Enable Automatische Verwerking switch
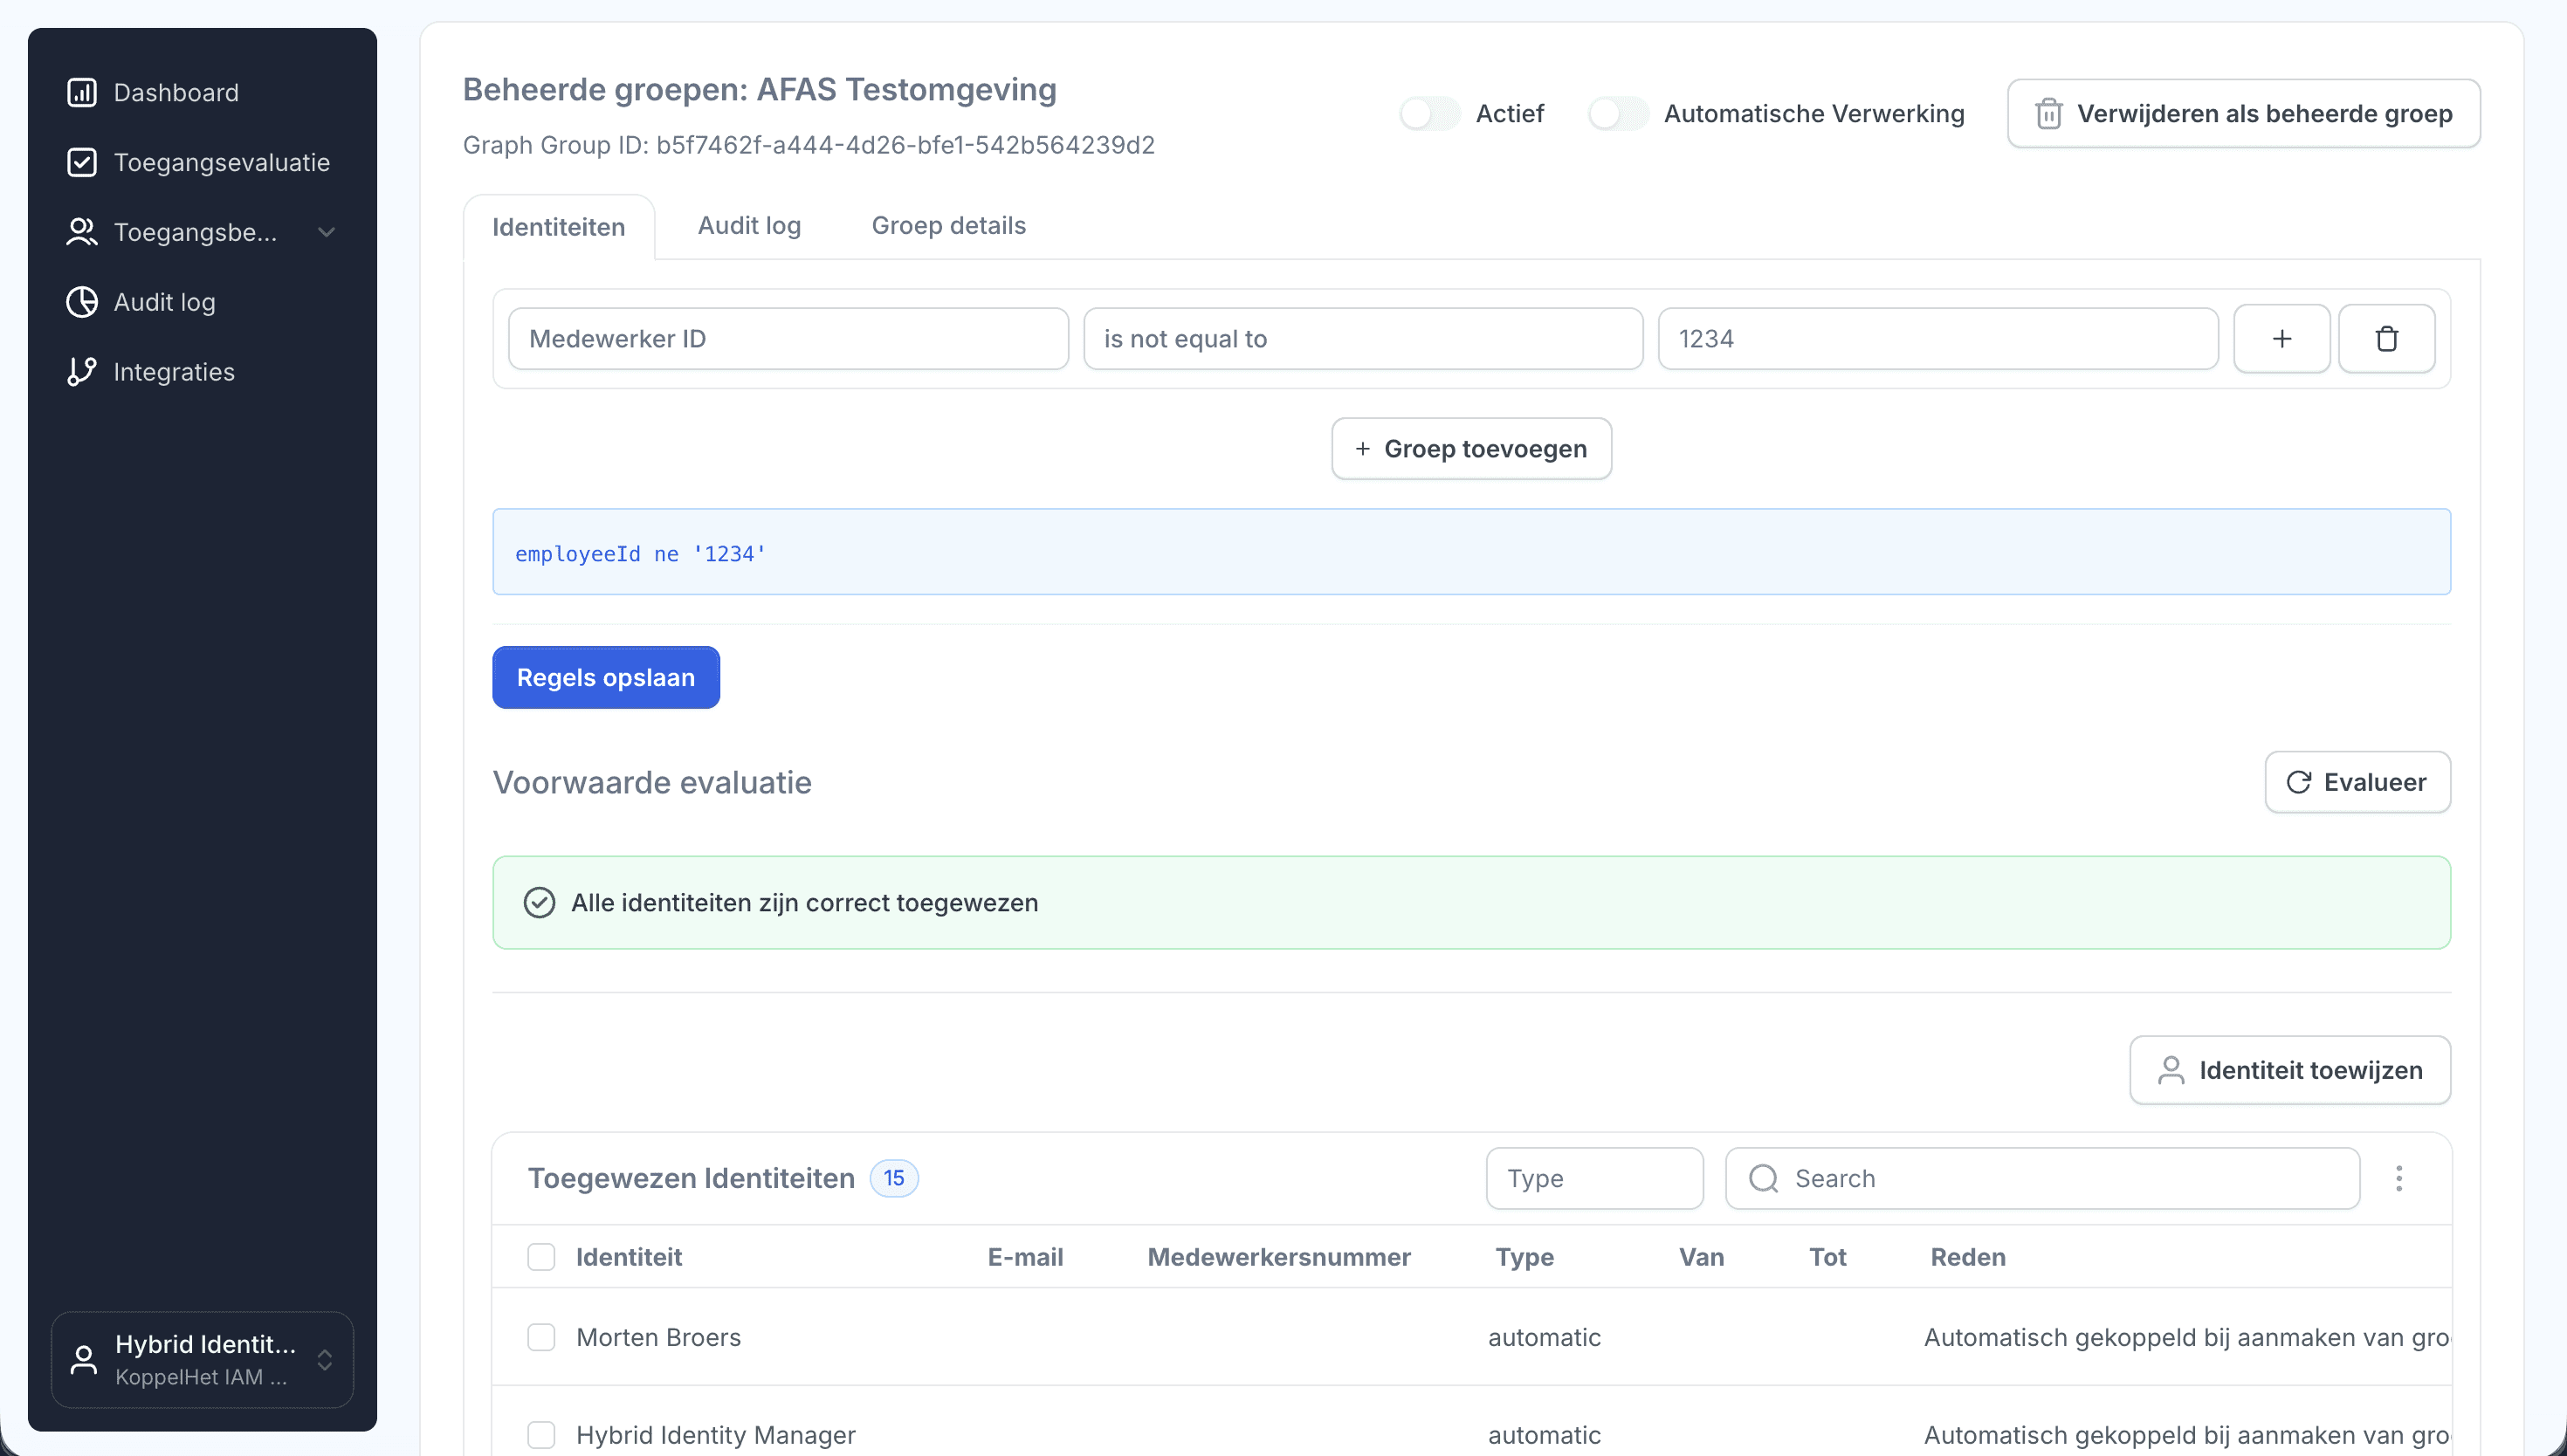 [x=1617, y=113]
